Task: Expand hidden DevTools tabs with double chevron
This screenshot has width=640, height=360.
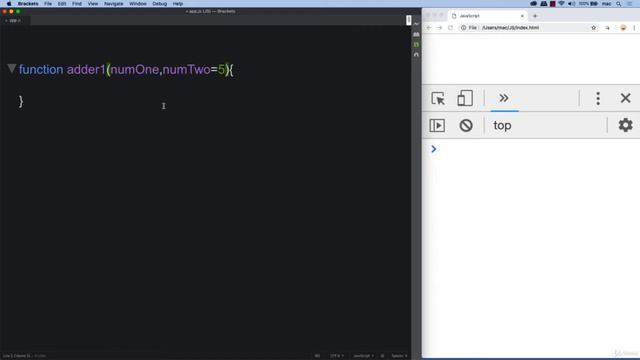Action: tap(504, 98)
